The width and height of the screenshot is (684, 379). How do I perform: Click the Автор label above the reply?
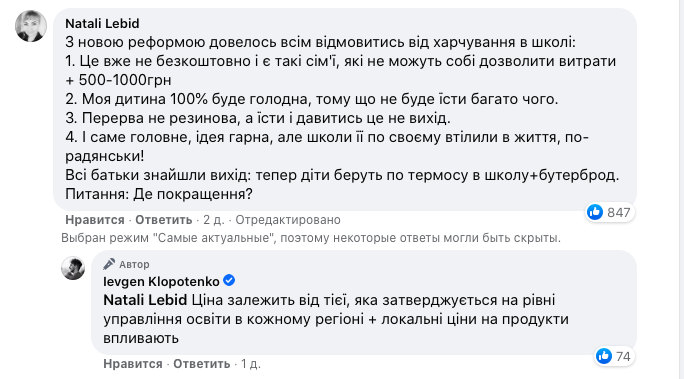[x=134, y=264]
